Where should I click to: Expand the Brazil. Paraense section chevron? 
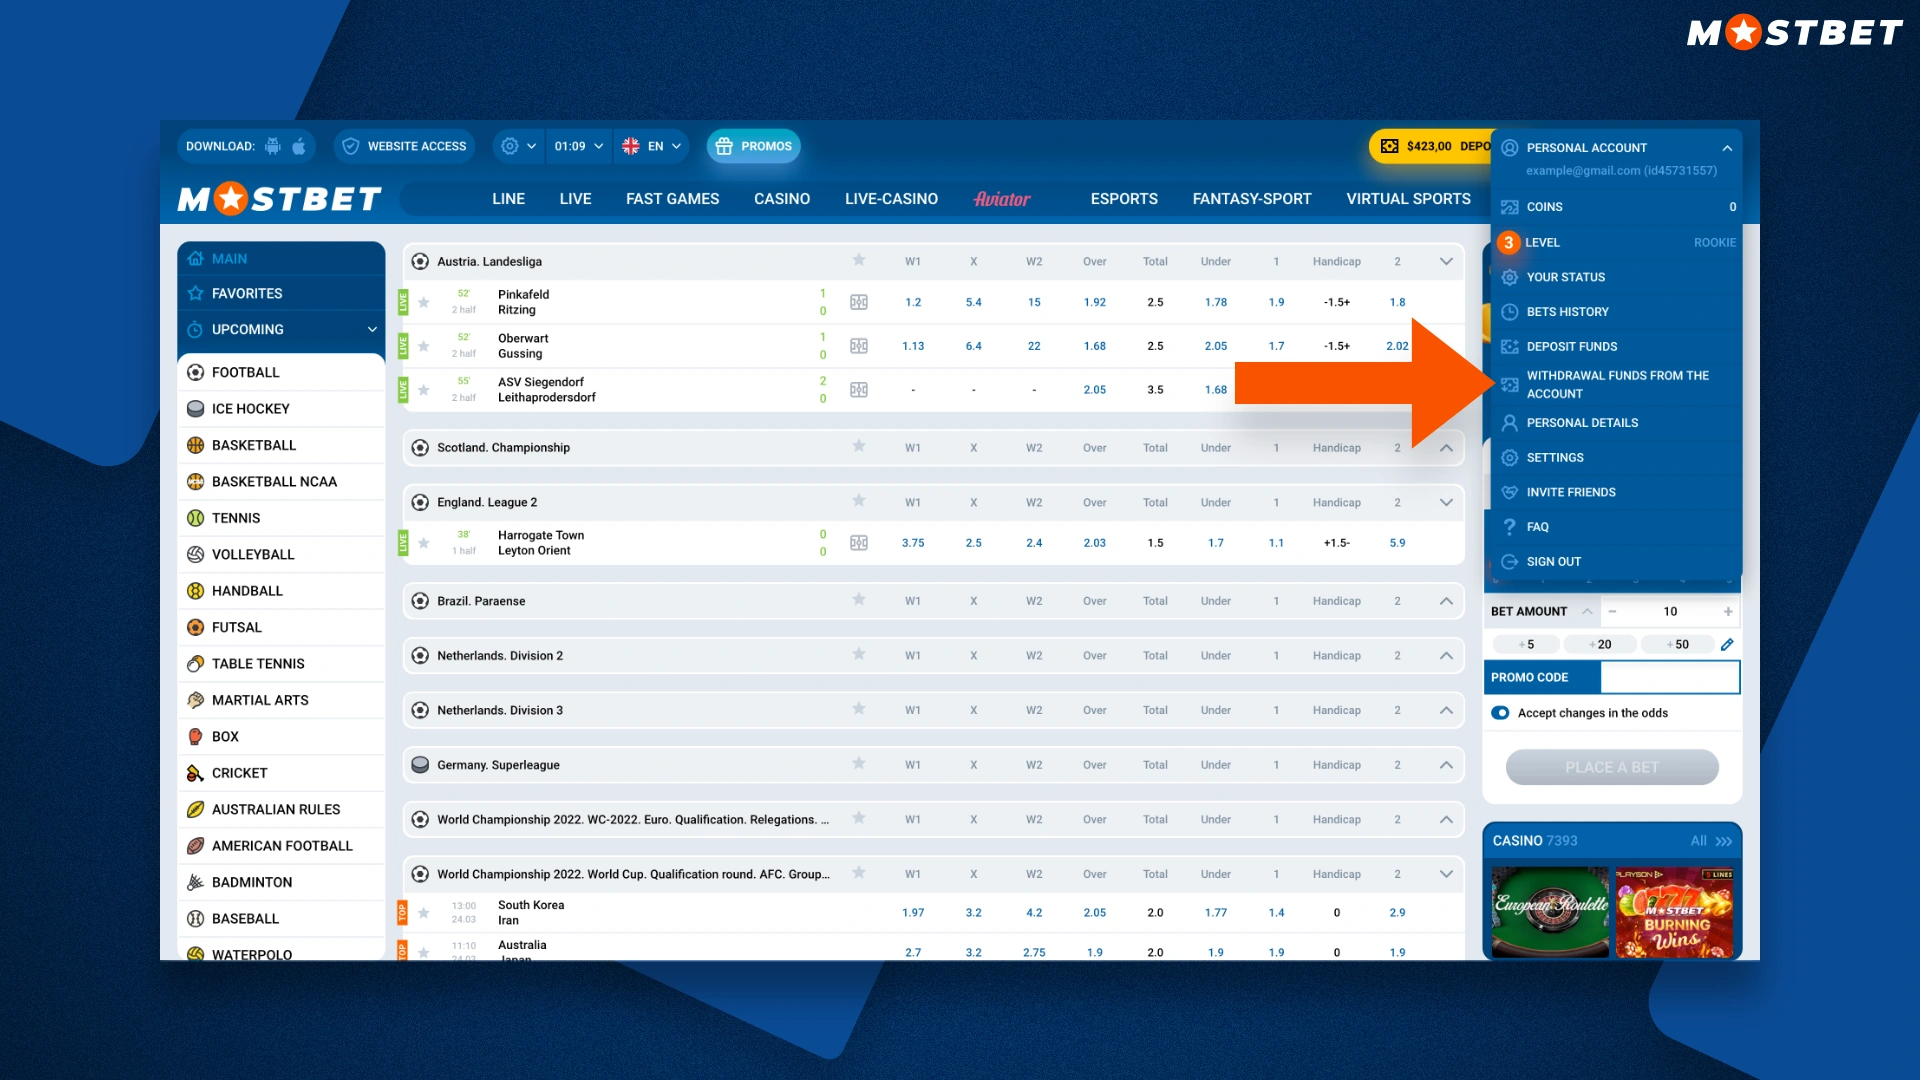pos(1446,601)
